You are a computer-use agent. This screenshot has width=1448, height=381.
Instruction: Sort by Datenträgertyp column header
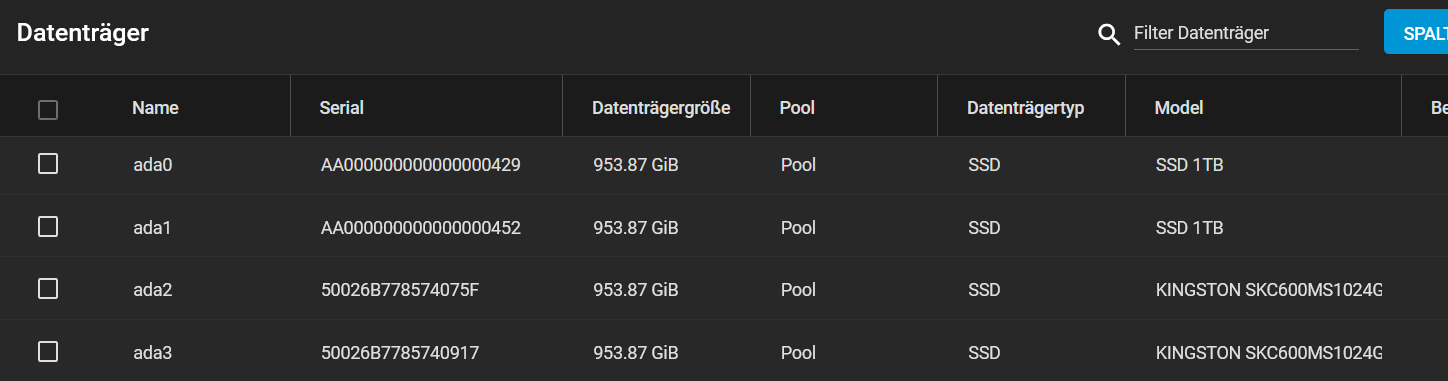click(x=1026, y=108)
